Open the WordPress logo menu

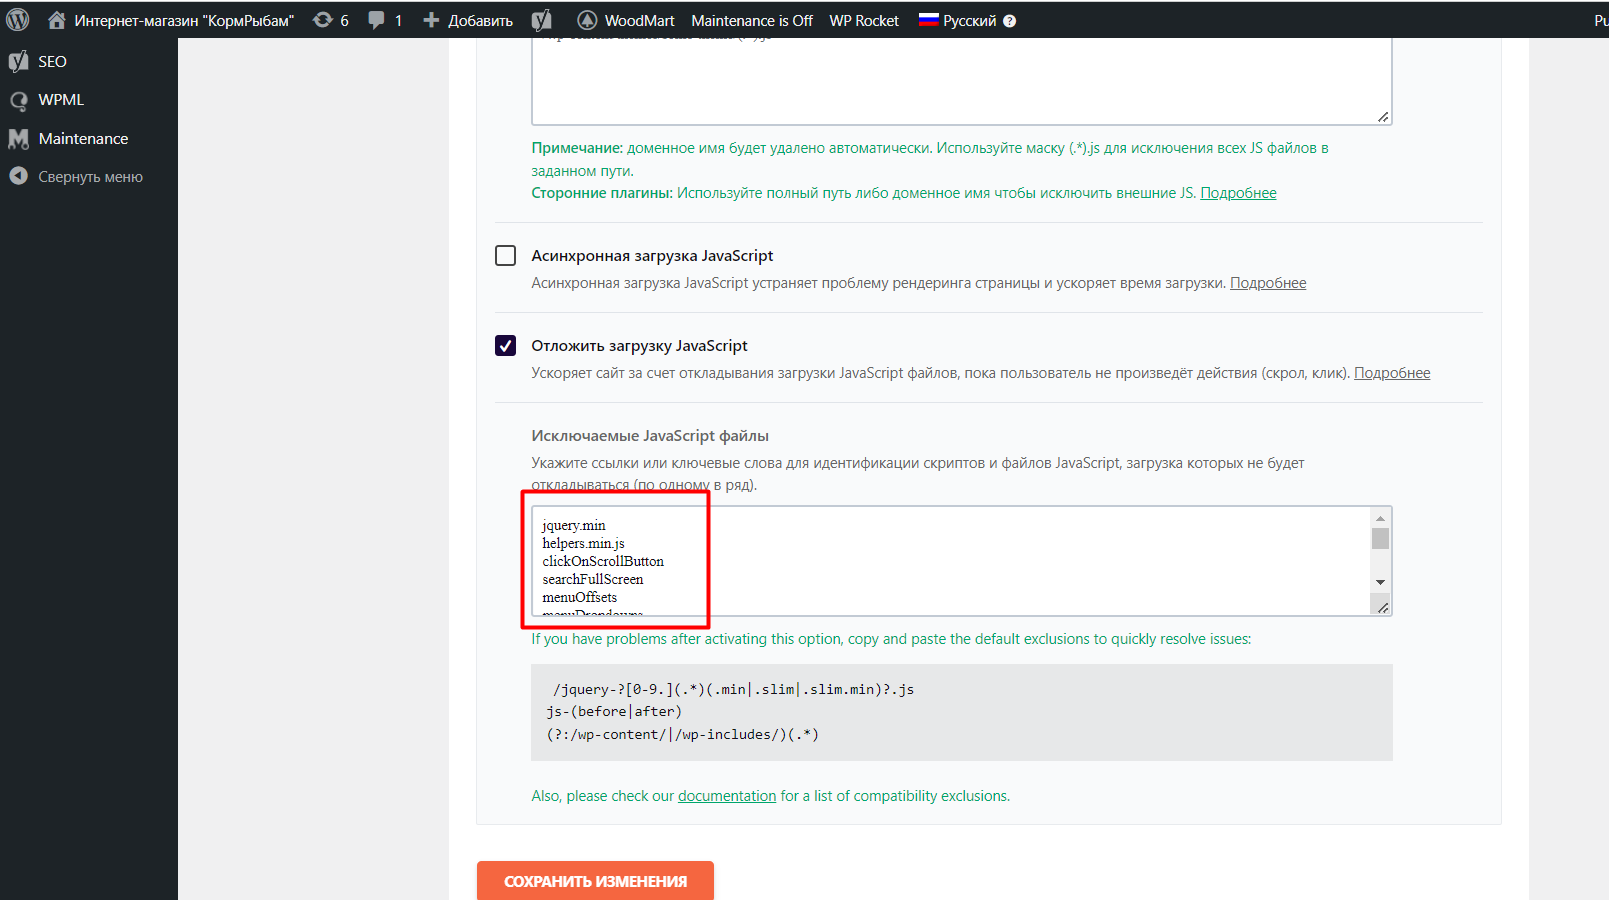click(x=18, y=20)
